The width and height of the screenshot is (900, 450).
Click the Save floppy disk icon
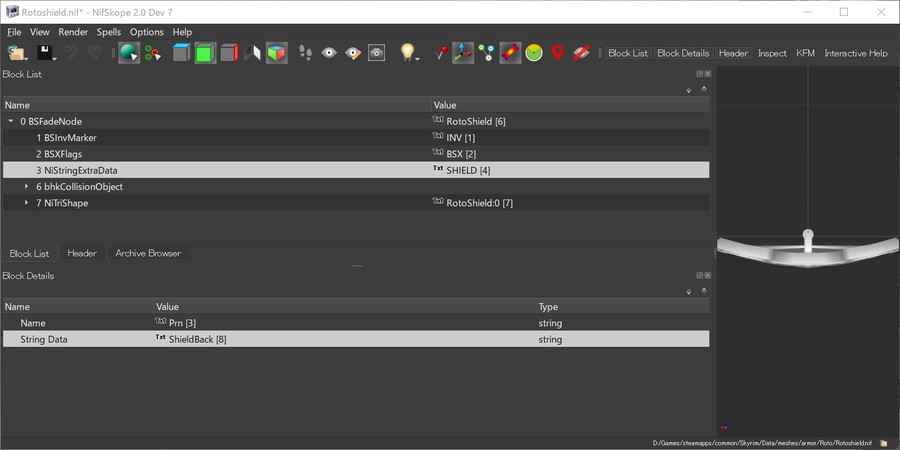[x=44, y=53]
